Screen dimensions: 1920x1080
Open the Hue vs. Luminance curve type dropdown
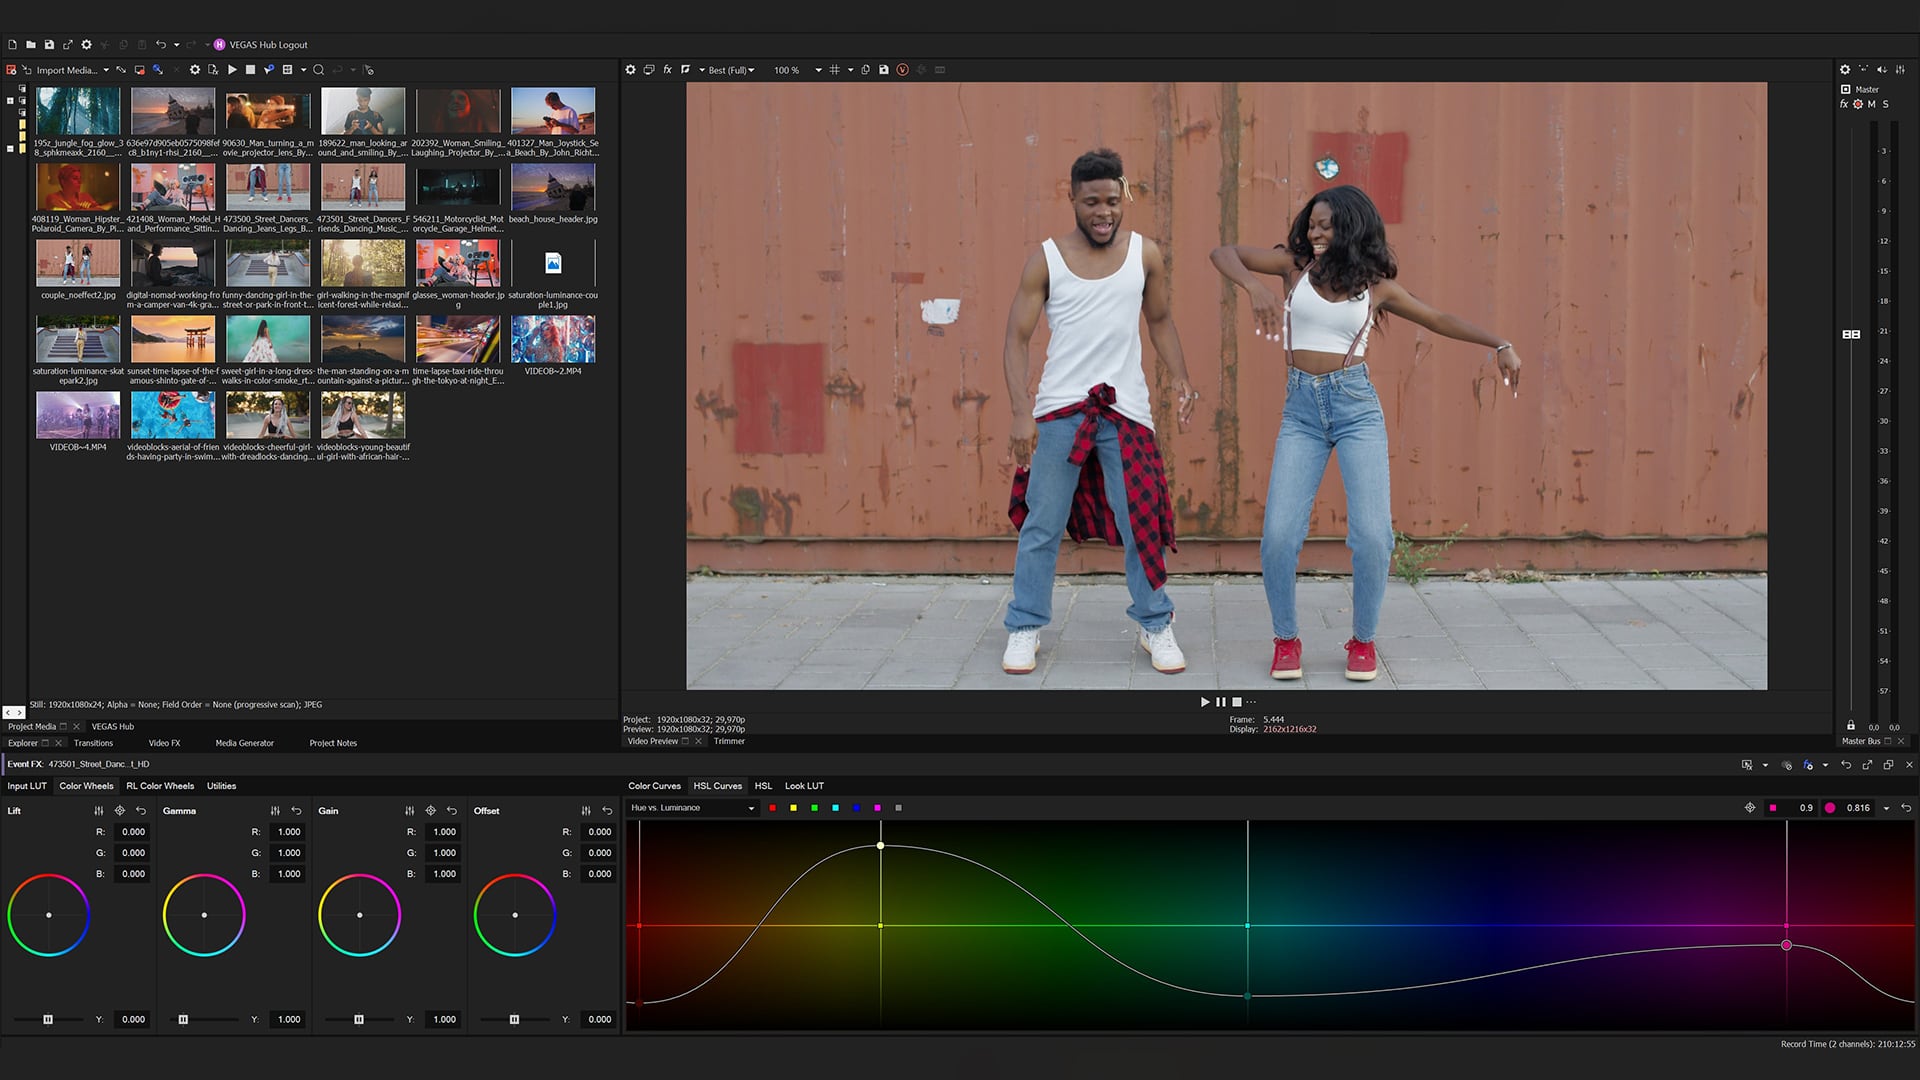point(690,808)
